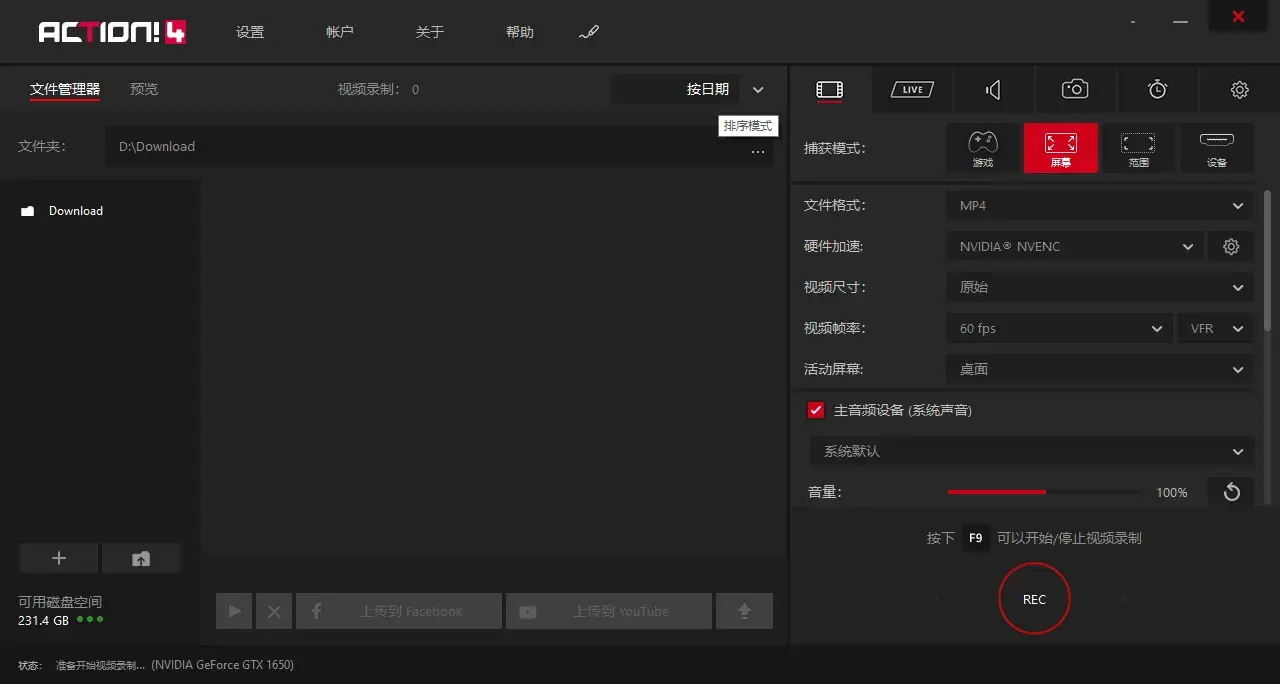The height and width of the screenshot is (684, 1280).
Task: Click the NVIDIA GeForce GTX 1650 status text
Action: (223, 665)
